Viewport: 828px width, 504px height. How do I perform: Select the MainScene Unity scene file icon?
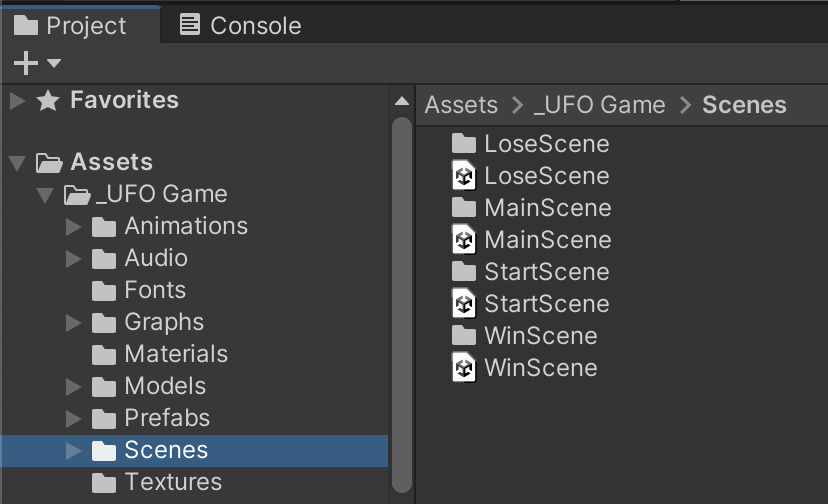(x=463, y=240)
